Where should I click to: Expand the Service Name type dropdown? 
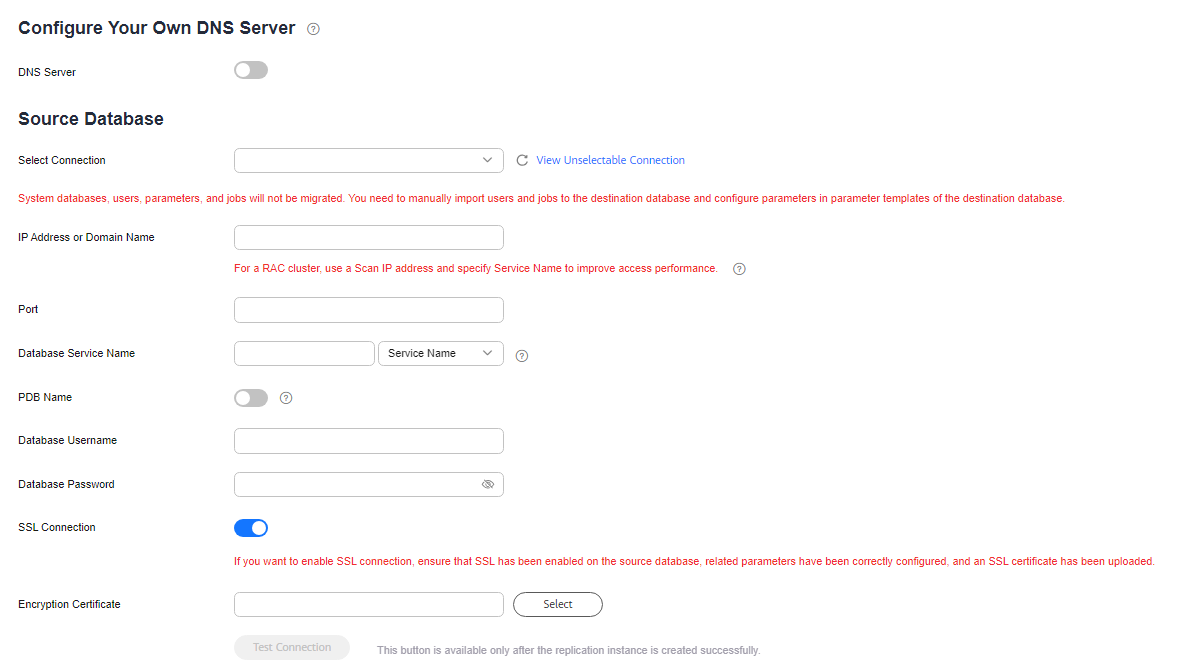coord(441,354)
